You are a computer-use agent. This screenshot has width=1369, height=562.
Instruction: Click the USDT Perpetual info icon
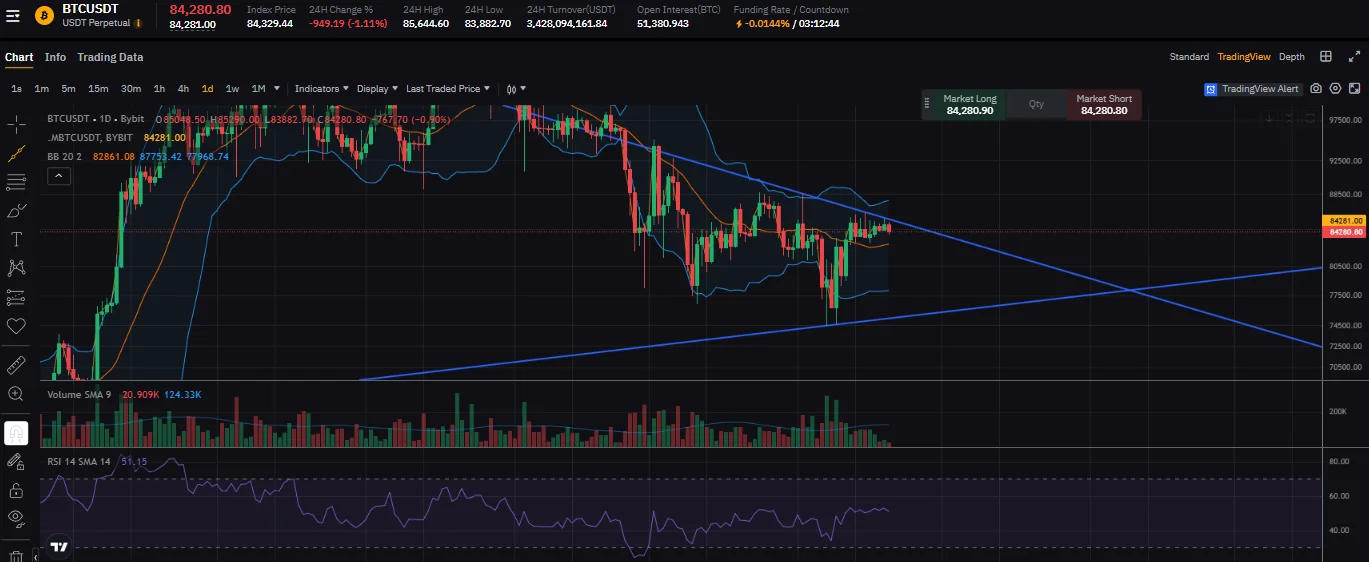point(138,23)
